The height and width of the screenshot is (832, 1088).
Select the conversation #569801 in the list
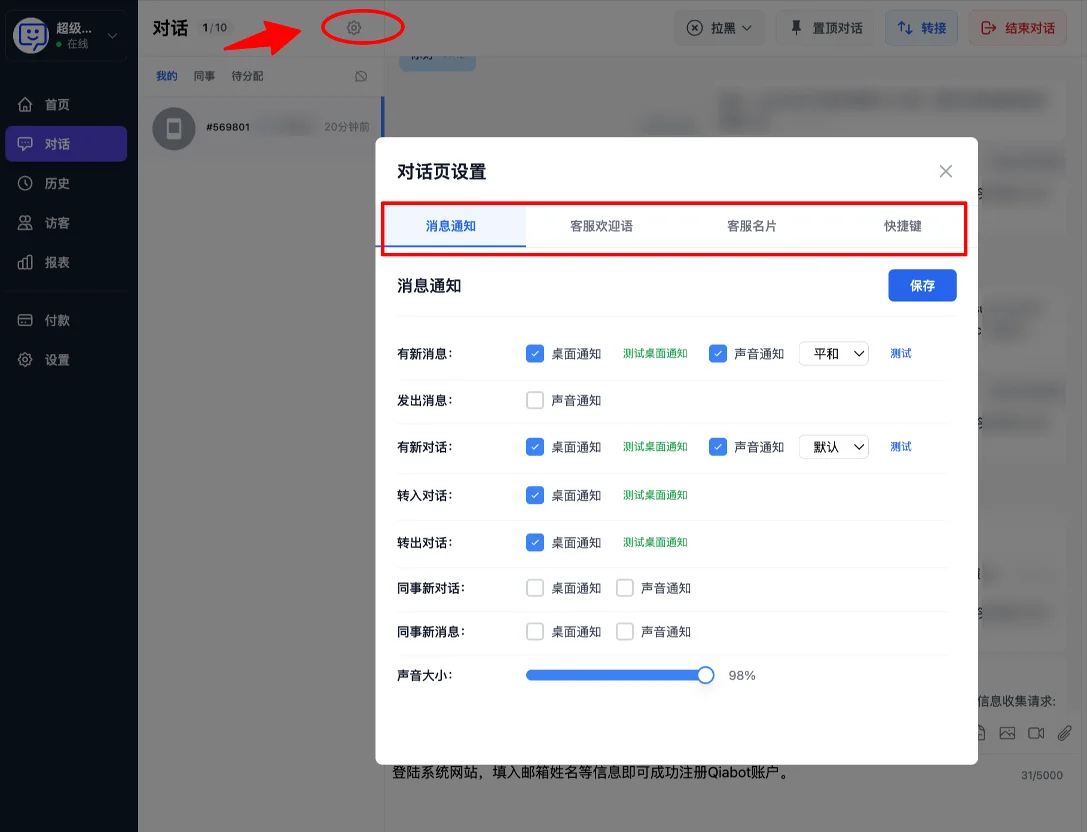(262, 128)
